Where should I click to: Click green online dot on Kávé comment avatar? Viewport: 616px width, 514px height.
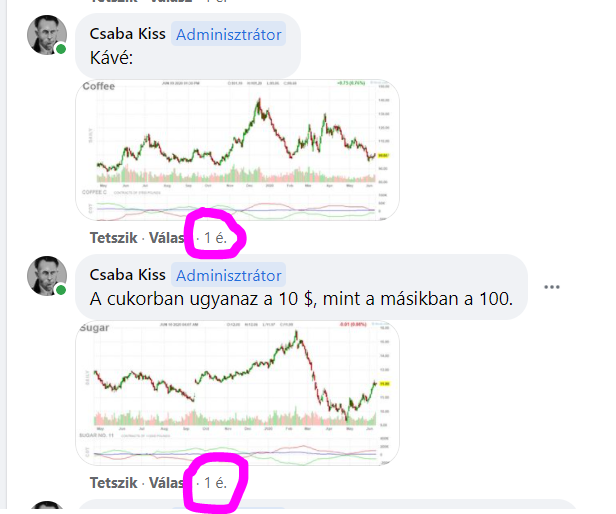61,49
